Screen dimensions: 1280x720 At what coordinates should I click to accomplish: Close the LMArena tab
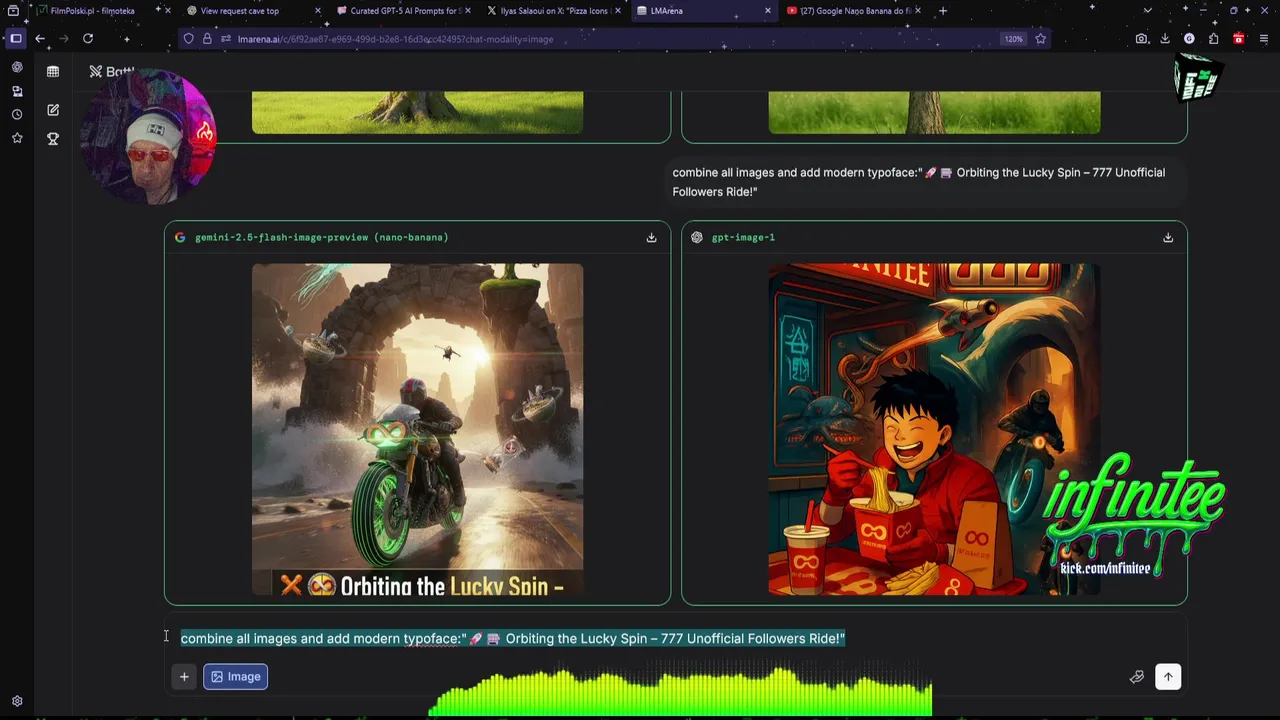tap(768, 11)
